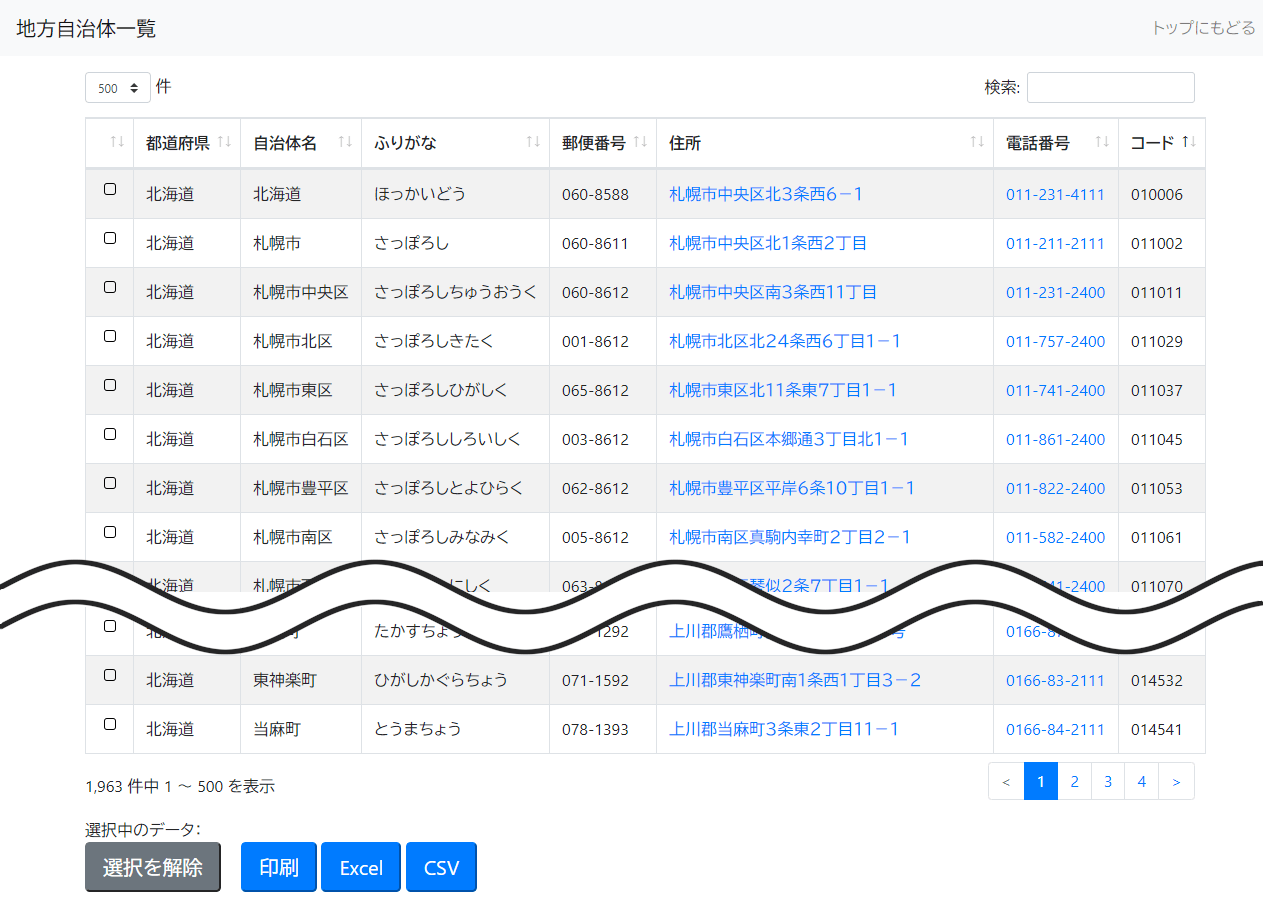Call phone number 011-741-2400
Viewport: 1263px width, 908px height.
point(1055,390)
